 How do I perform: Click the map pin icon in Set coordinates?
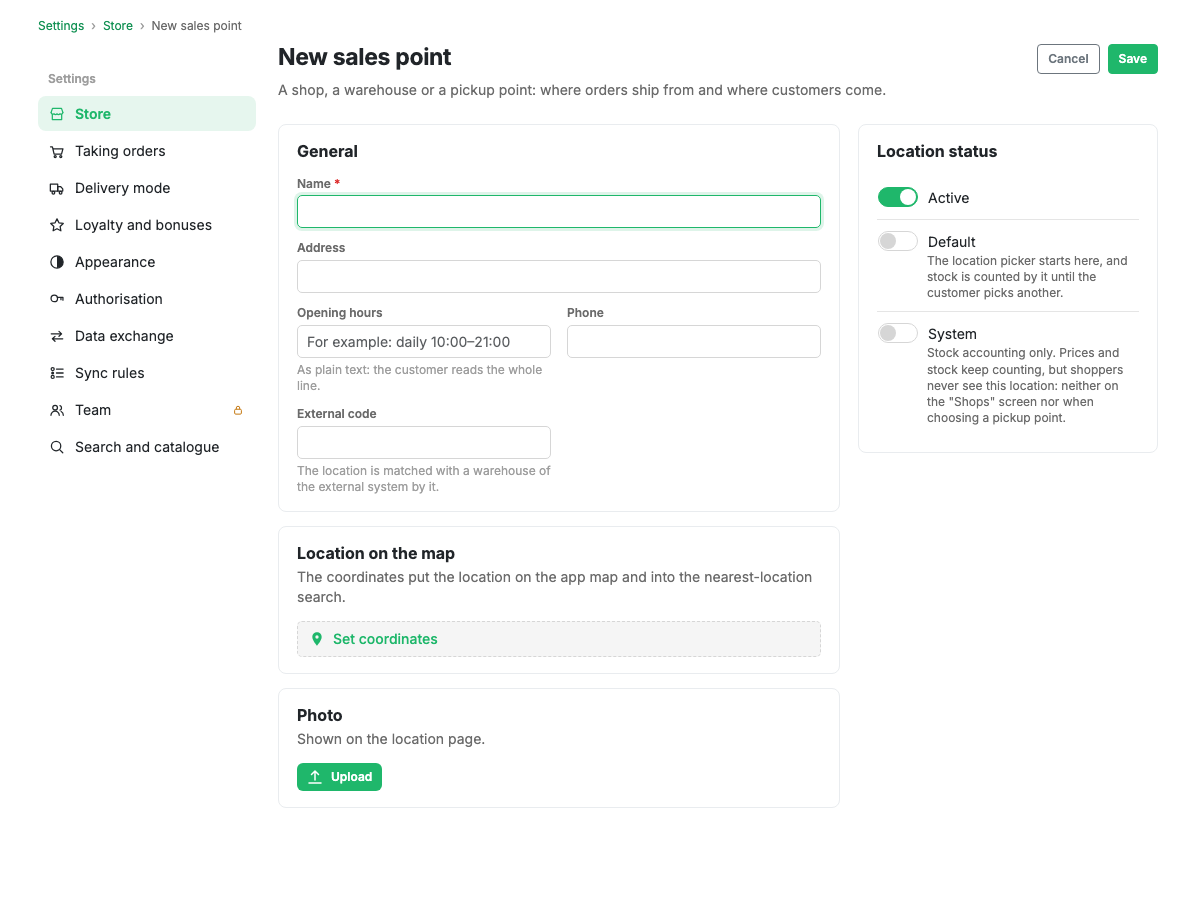click(x=317, y=639)
